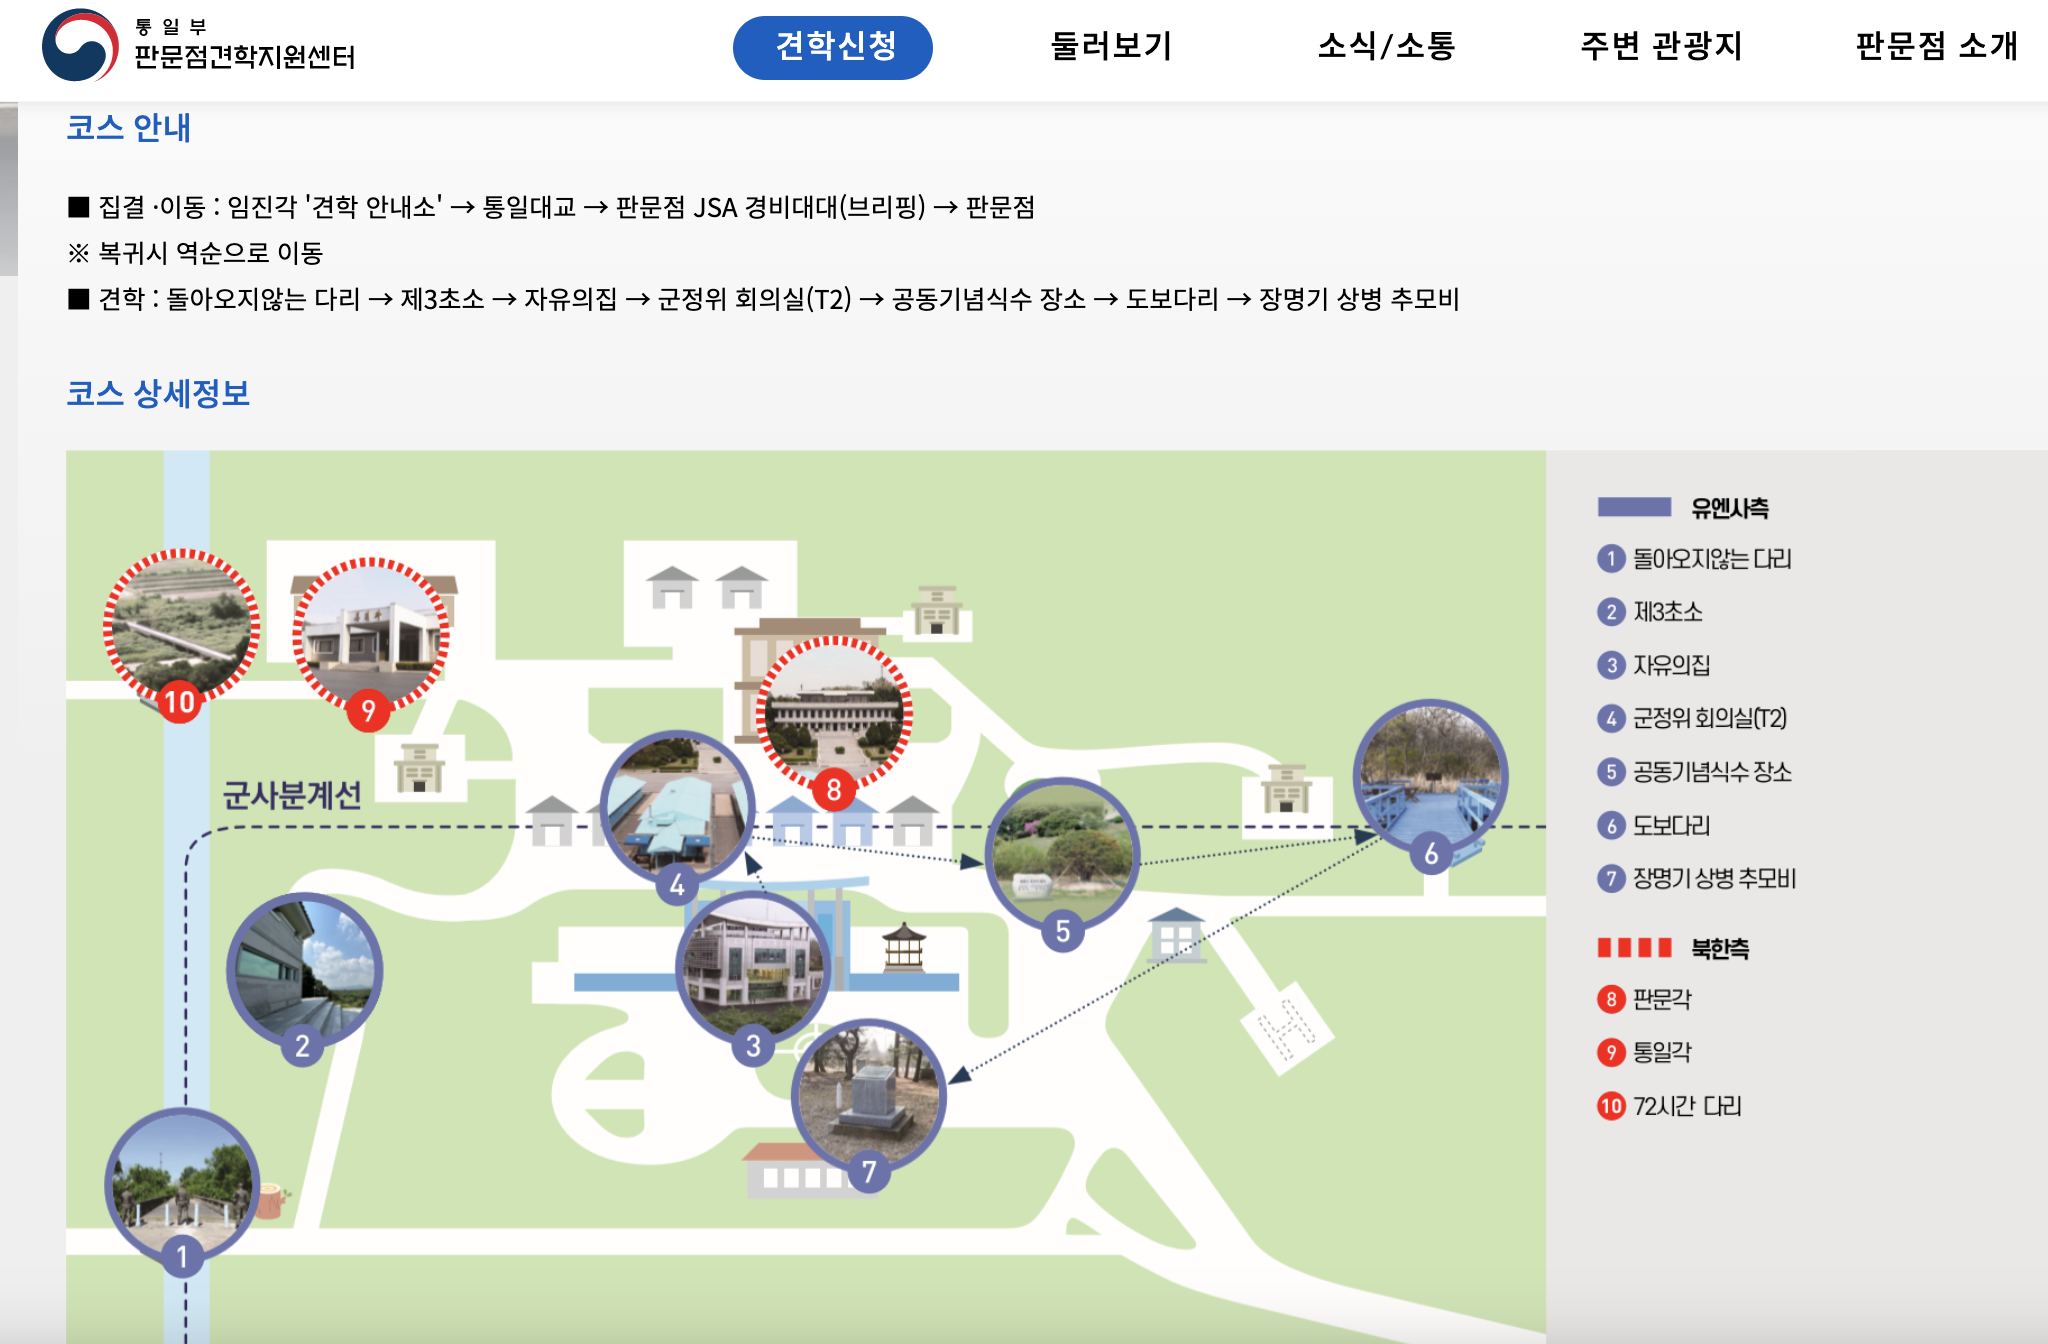The width and height of the screenshot is (2048, 1344).
Task: Go to 판문점 소개 menu
Action: tap(1936, 47)
